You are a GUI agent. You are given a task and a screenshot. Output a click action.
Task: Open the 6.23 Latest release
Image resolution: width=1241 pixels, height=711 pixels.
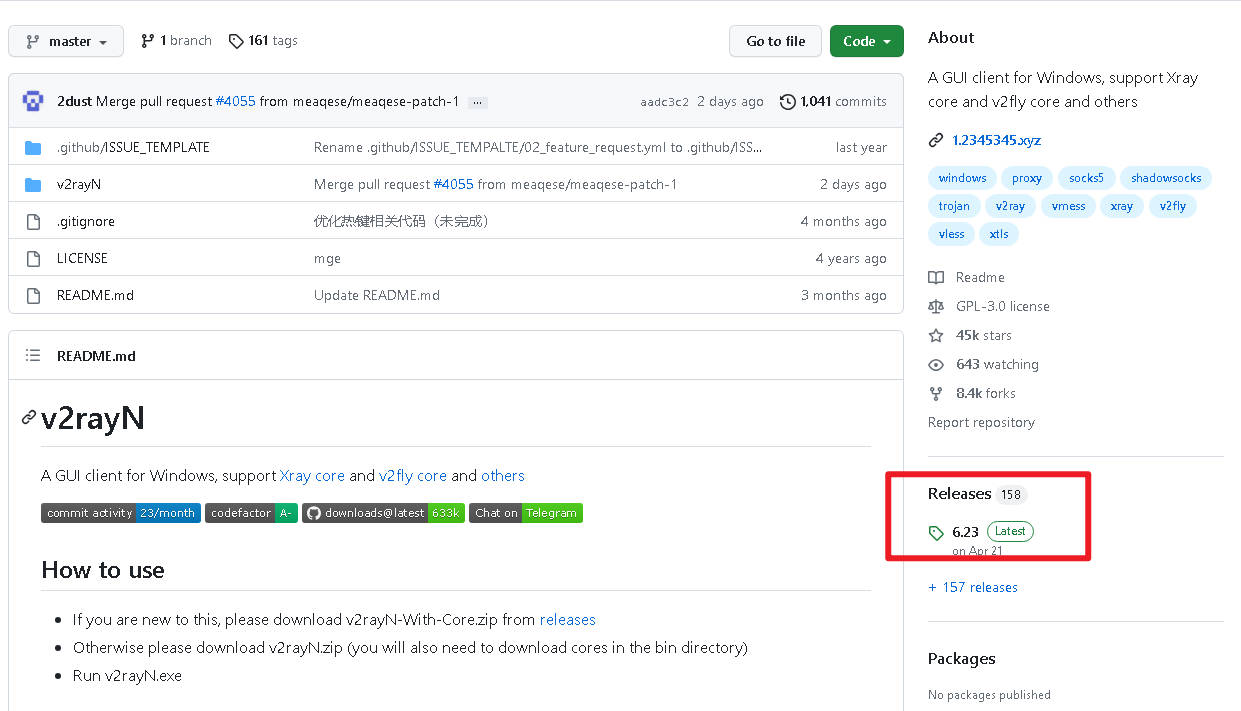tap(992, 532)
